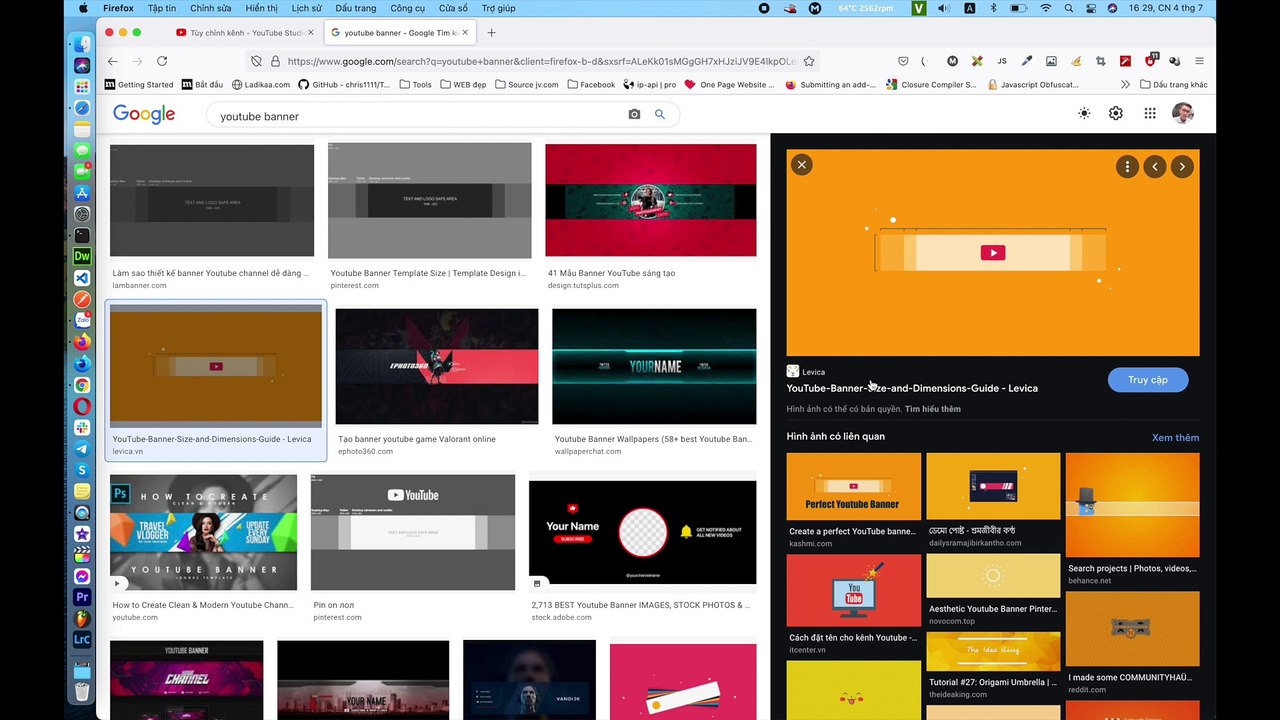Select the Valorant banner ephoto360 thumbnail

coord(437,367)
